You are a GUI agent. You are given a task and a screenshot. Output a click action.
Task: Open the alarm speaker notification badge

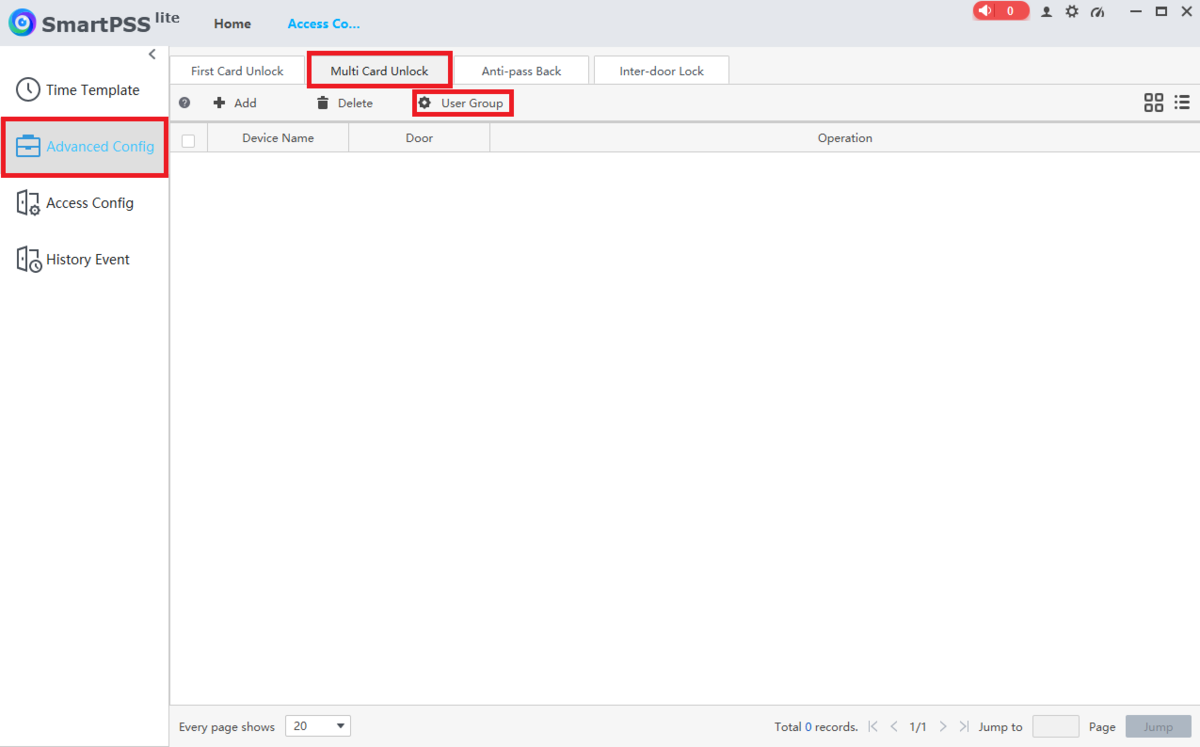click(x=1000, y=11)
